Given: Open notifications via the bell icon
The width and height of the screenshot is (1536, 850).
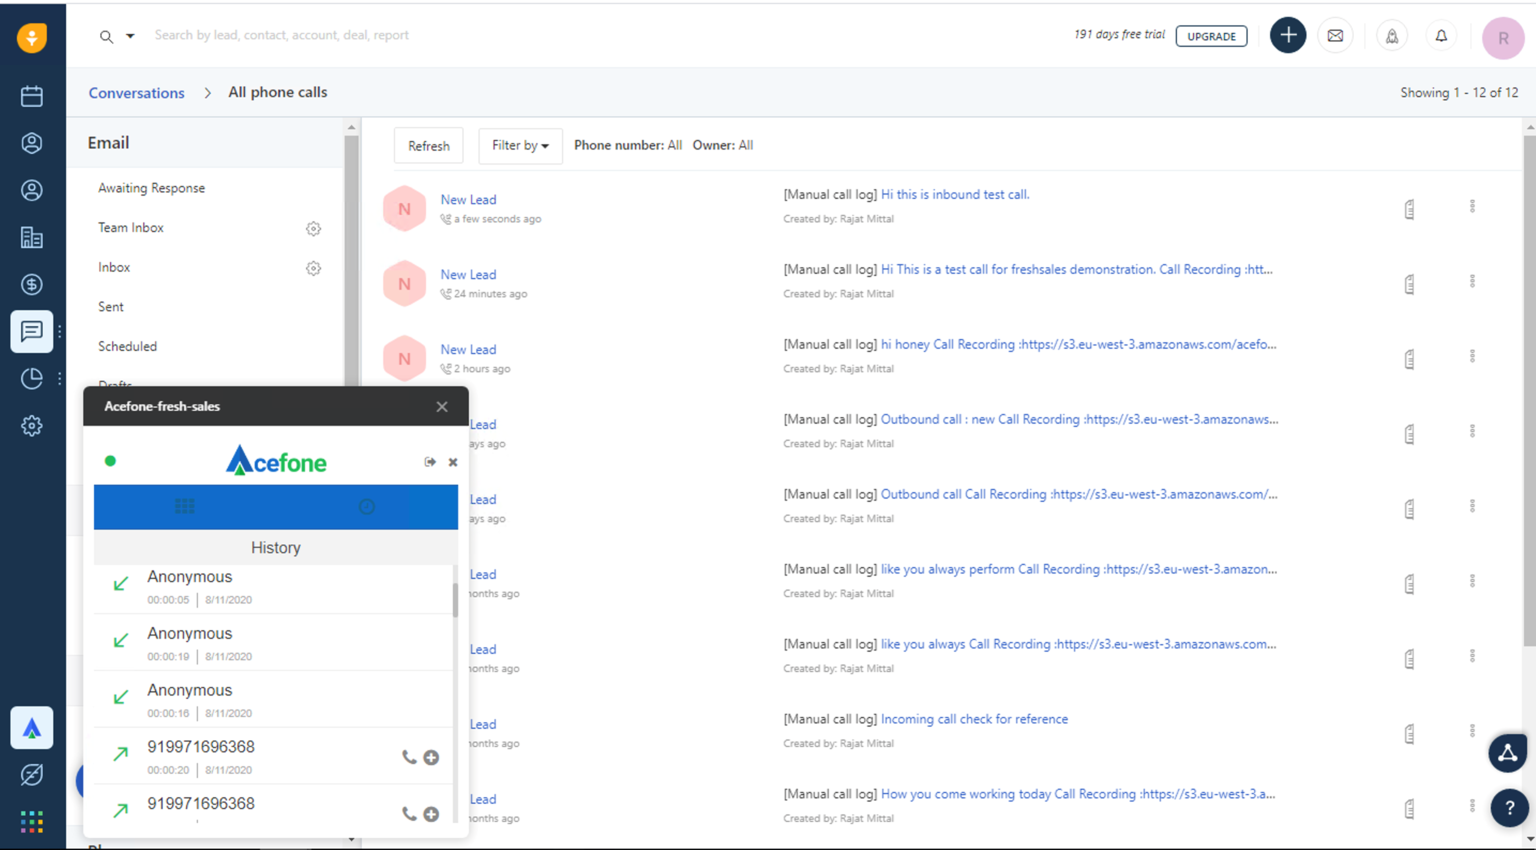Looking at the screenshot, I should tap(1441, 35).
